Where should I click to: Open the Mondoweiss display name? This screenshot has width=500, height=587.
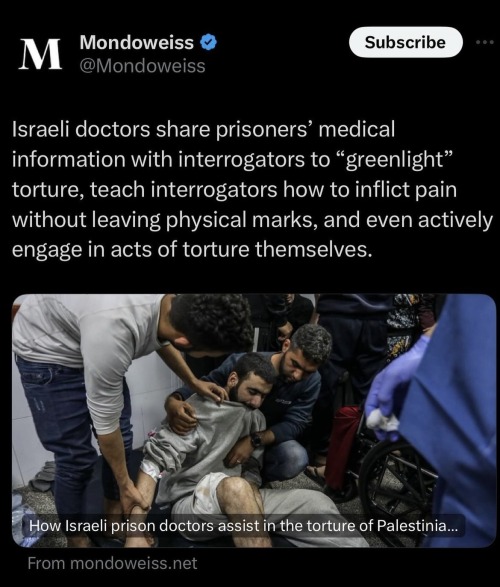(x=137, y=42)
